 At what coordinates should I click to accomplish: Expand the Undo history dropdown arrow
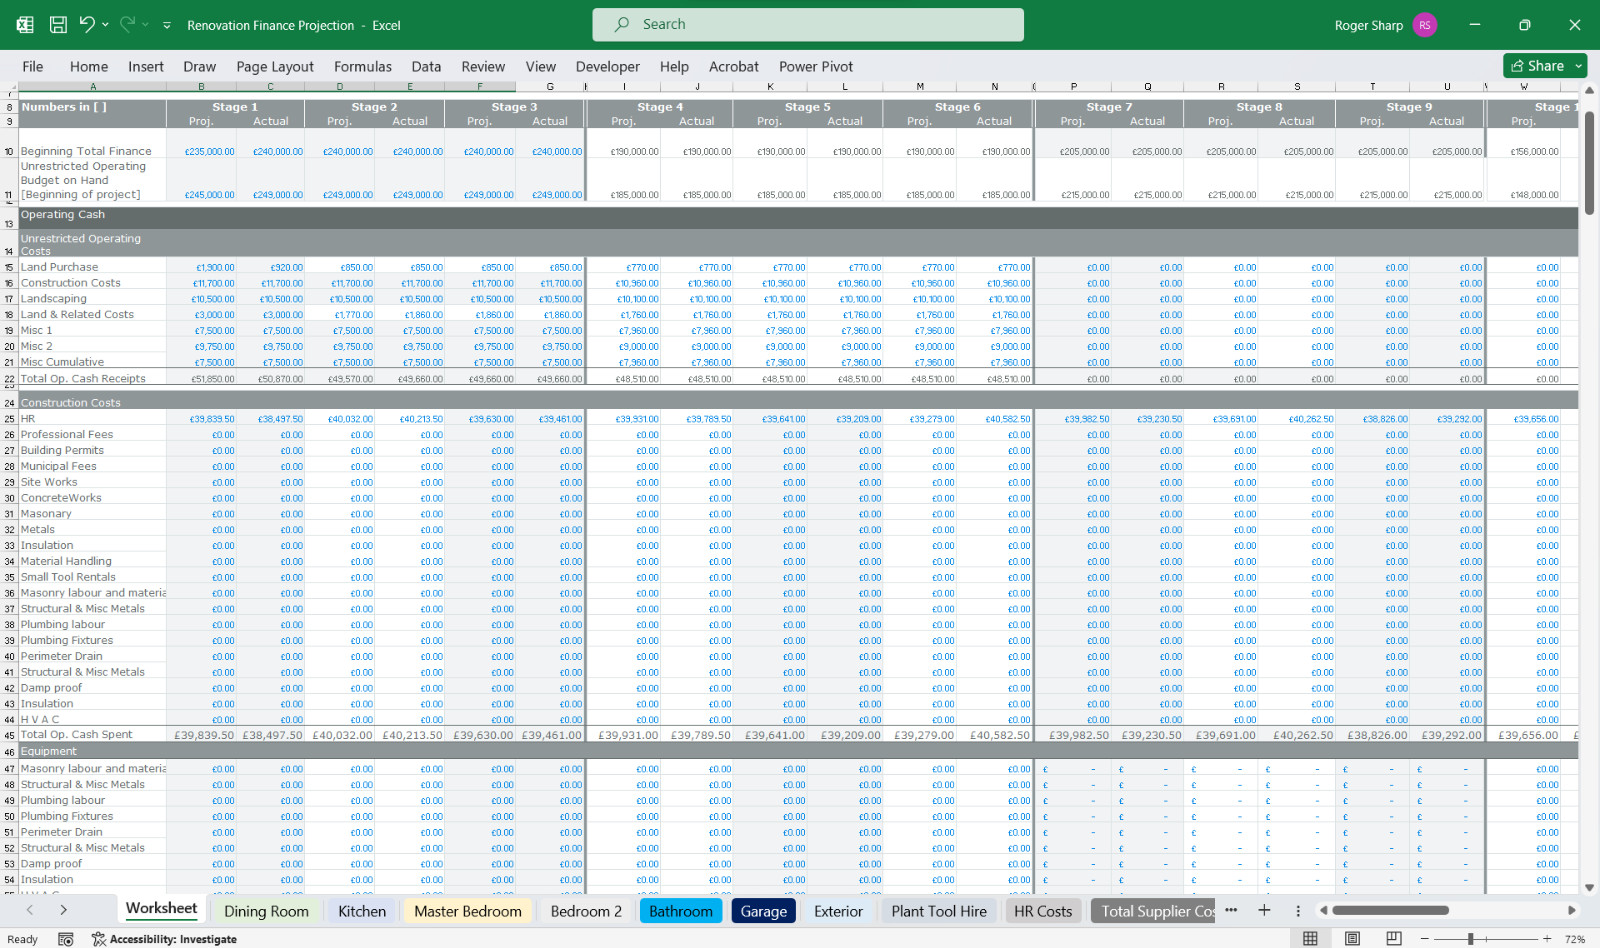coord(105,25)
